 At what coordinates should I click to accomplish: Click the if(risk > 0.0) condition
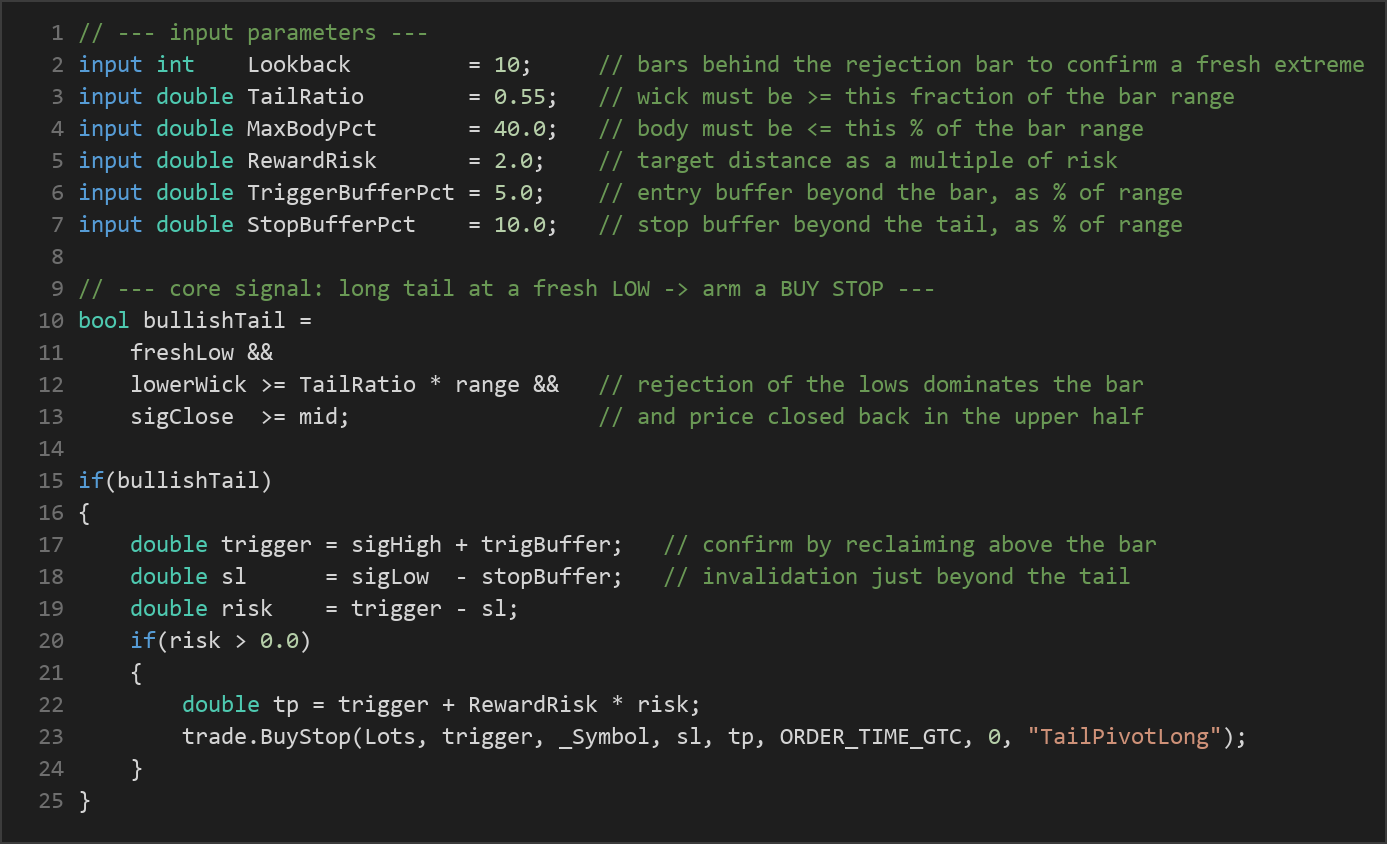pos(221,641)
